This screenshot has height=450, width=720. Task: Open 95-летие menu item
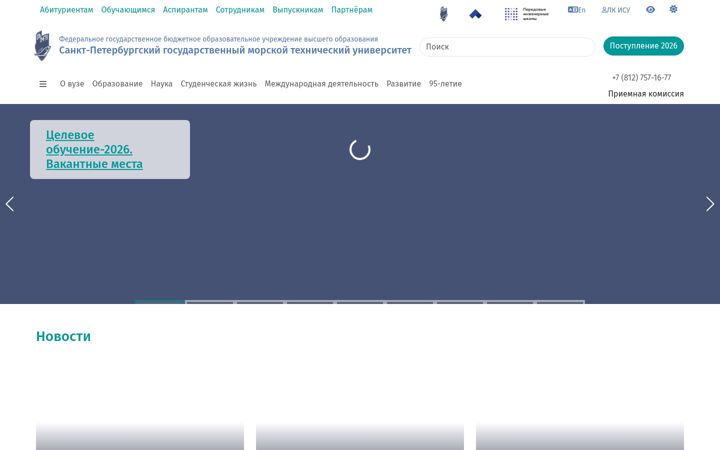point(445,84)
